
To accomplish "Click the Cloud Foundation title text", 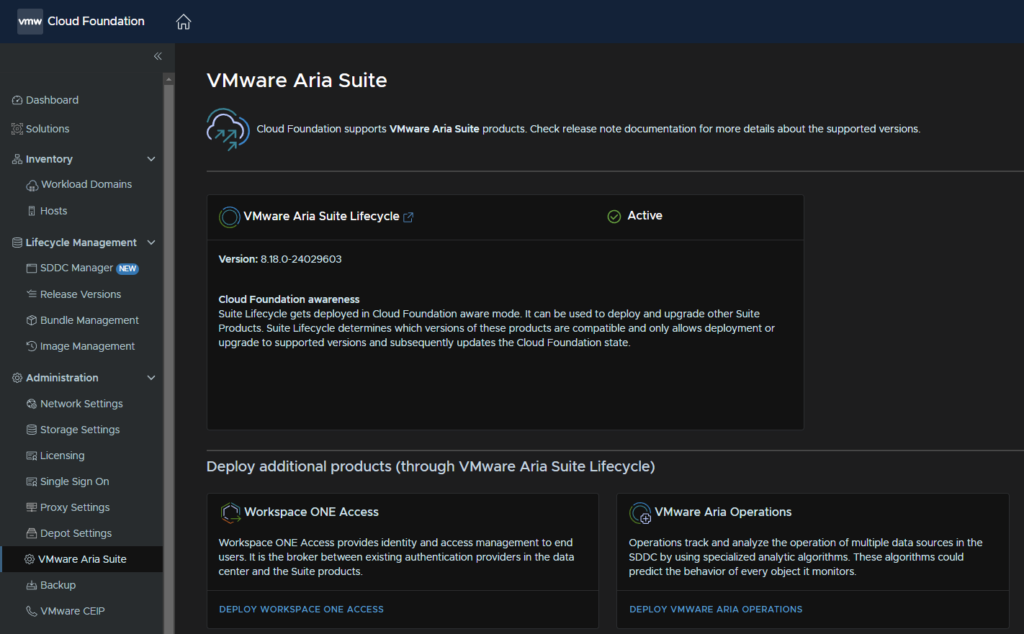I will pyautogui.click(x=96, y=21).
